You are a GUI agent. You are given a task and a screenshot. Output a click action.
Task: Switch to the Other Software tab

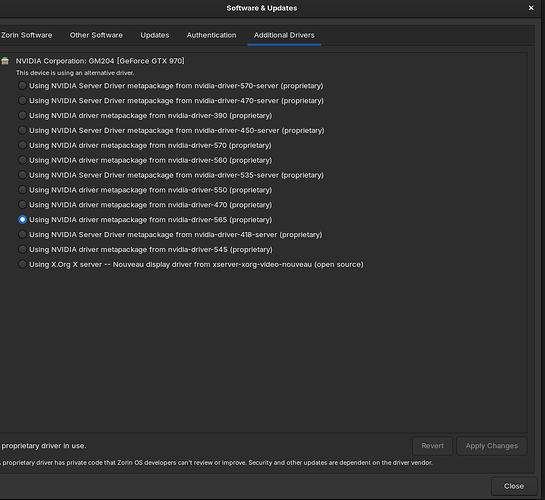(x=96, y=35)
